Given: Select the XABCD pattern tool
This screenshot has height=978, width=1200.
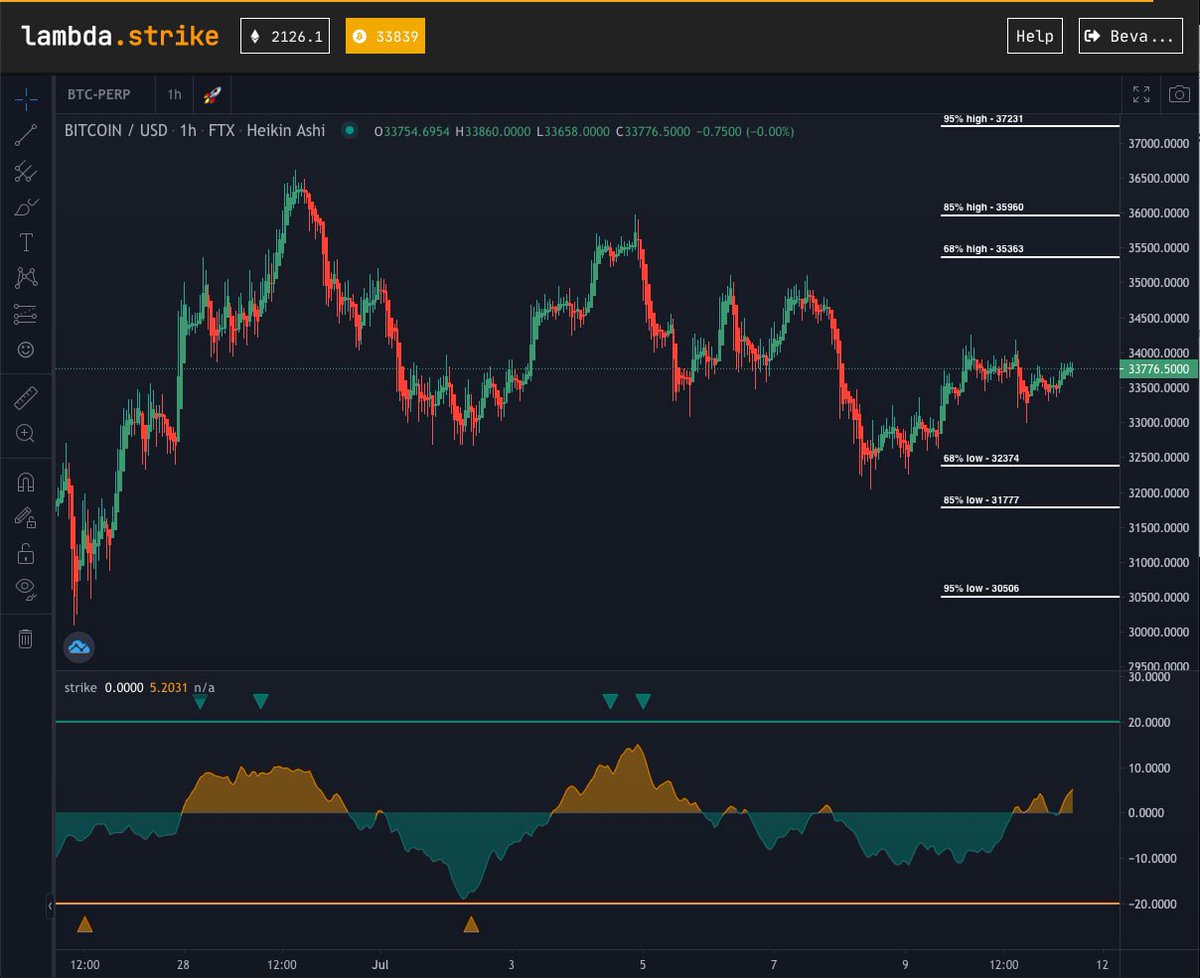Looking at the screenshot, I should point(26,277).
